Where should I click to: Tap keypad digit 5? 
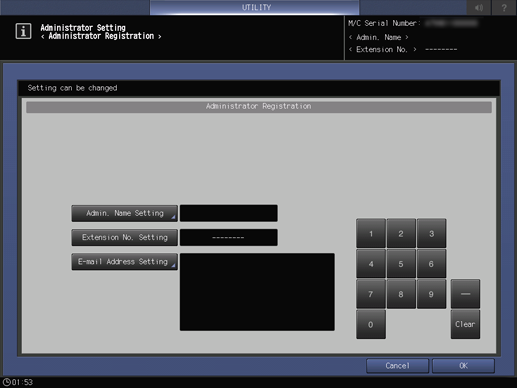point(401,264)
